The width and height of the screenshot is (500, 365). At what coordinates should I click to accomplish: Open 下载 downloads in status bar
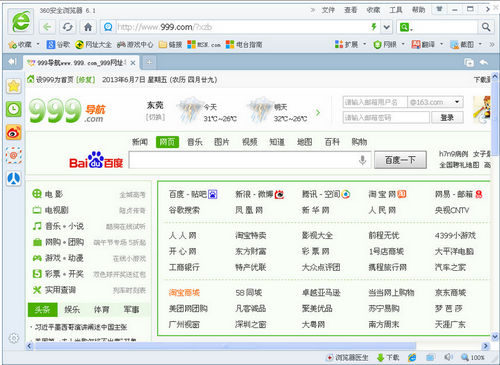coord(388,358)
